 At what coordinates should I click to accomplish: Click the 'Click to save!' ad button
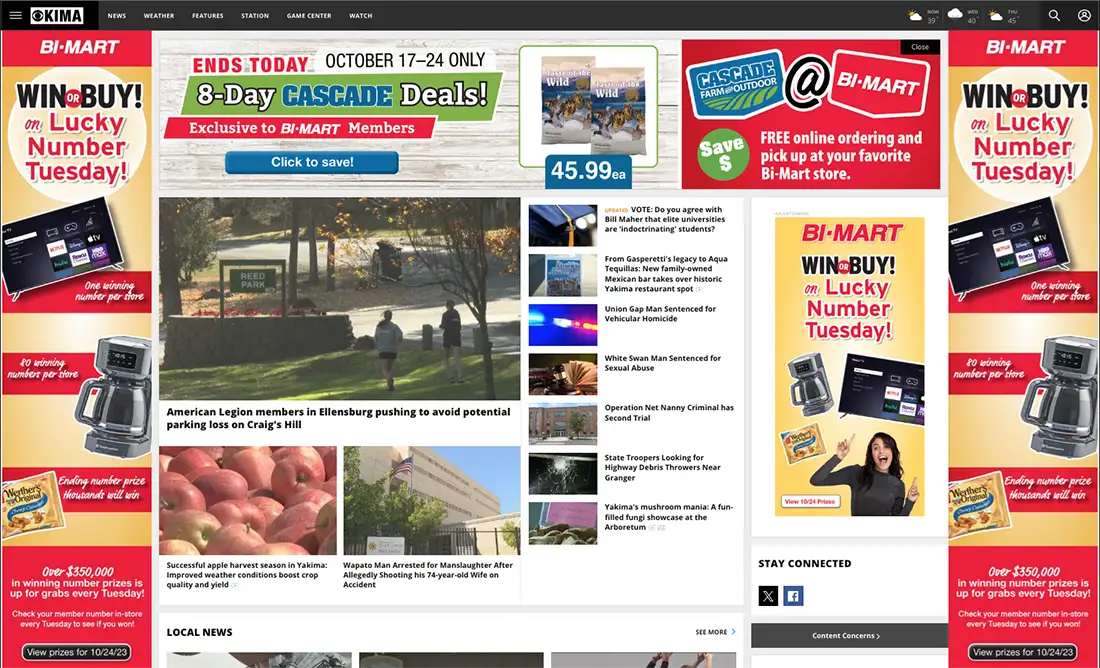tap(311, 162)
